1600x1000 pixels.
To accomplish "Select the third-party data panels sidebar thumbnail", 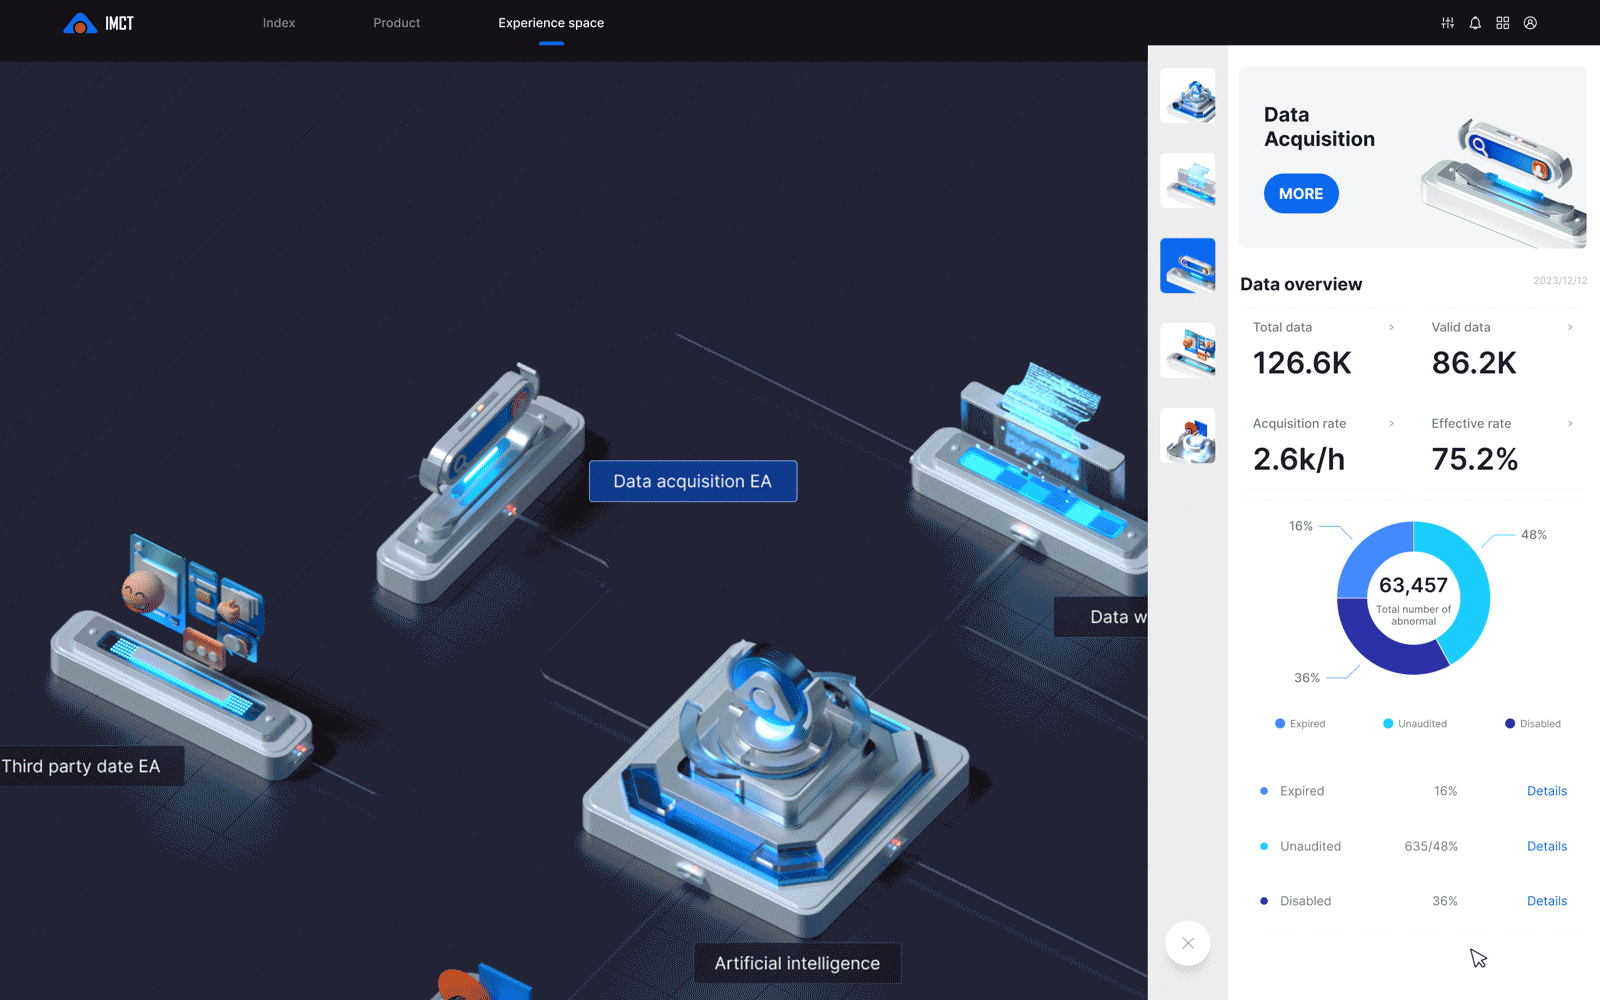I will (x=1188, y=351).
